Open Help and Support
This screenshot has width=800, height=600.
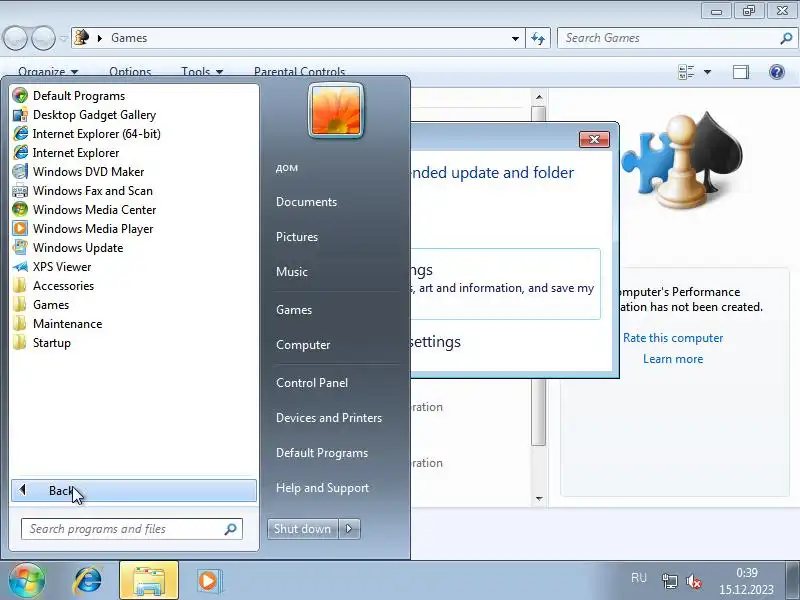coord(322,488)
